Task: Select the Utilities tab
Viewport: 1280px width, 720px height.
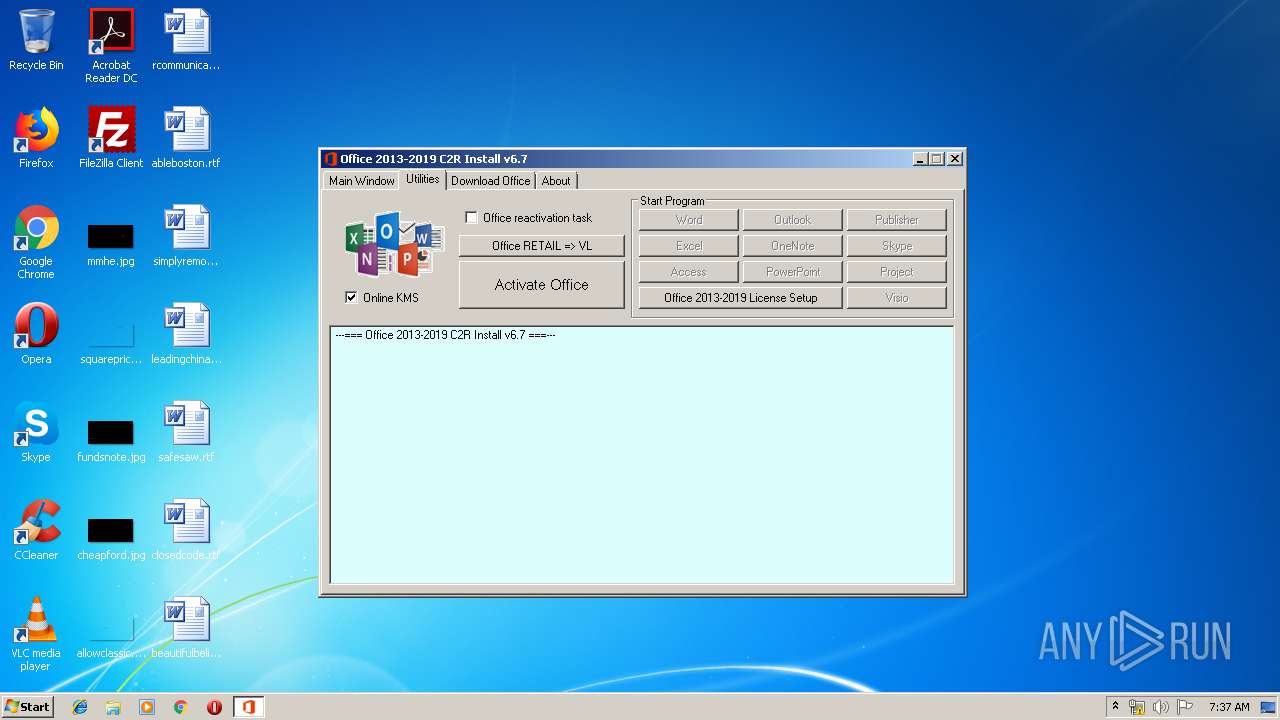Action: click(x=422, y=179)
